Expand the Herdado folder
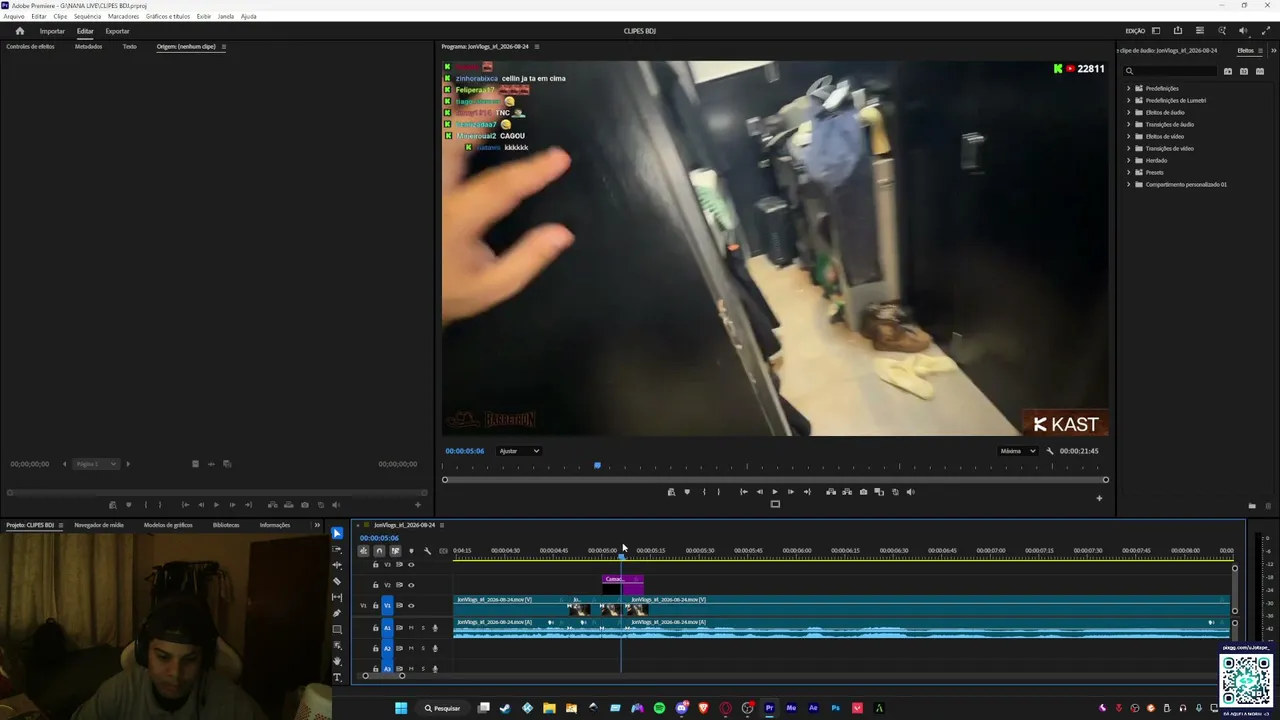 coord(1129,160)
